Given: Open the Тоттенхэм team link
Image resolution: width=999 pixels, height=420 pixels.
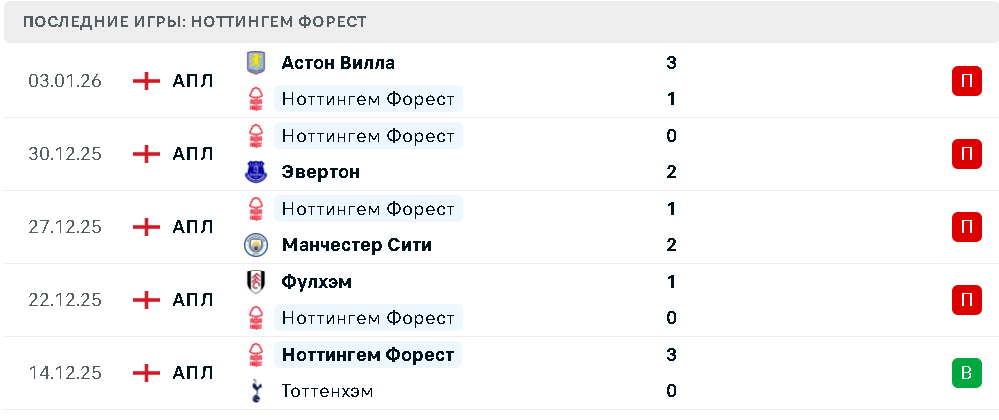Looking at the screenshot, I should [327, 391].
